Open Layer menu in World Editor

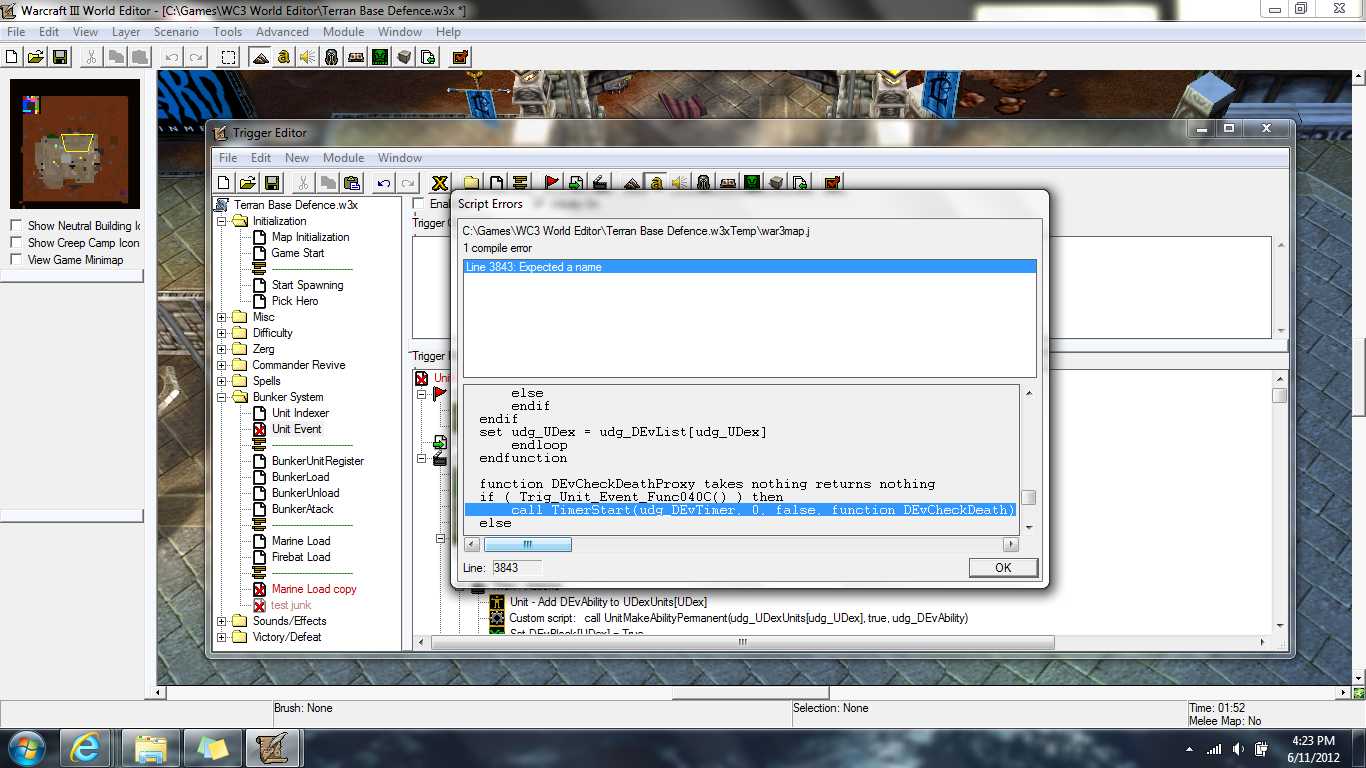coord(126,32)
